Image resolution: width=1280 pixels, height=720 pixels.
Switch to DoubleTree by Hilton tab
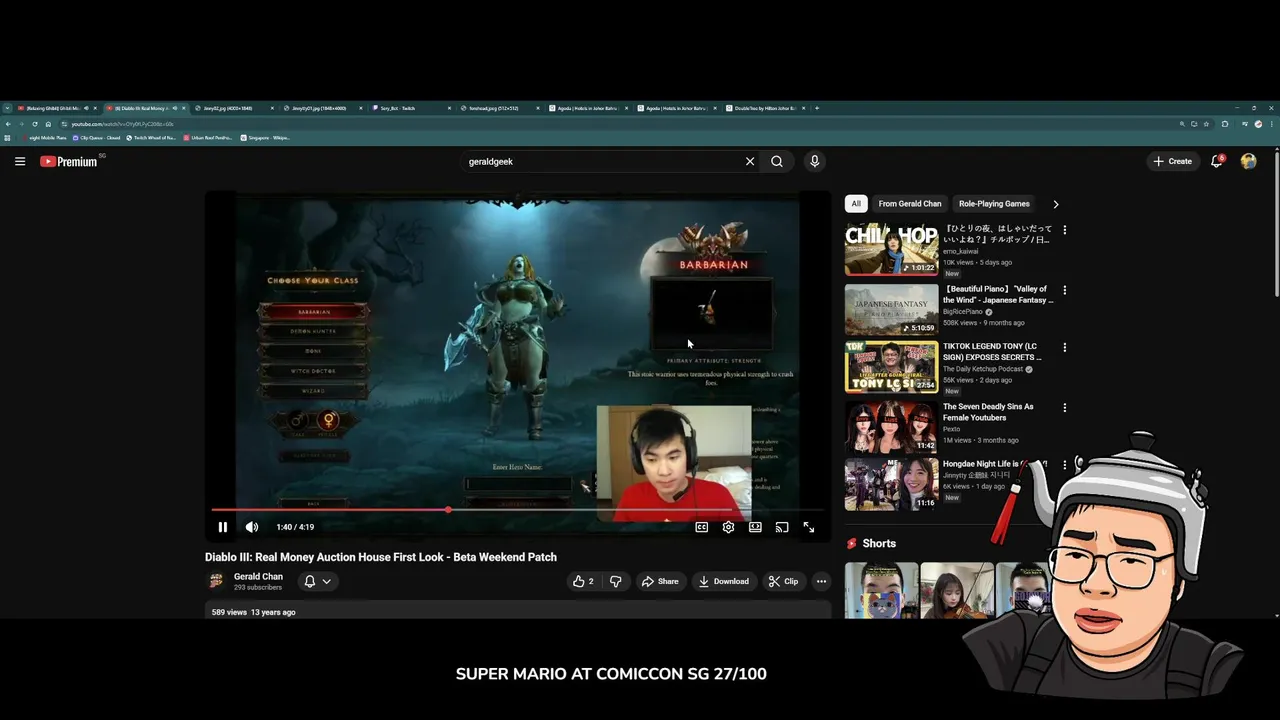pyautogui.click(x=765, y=108)
